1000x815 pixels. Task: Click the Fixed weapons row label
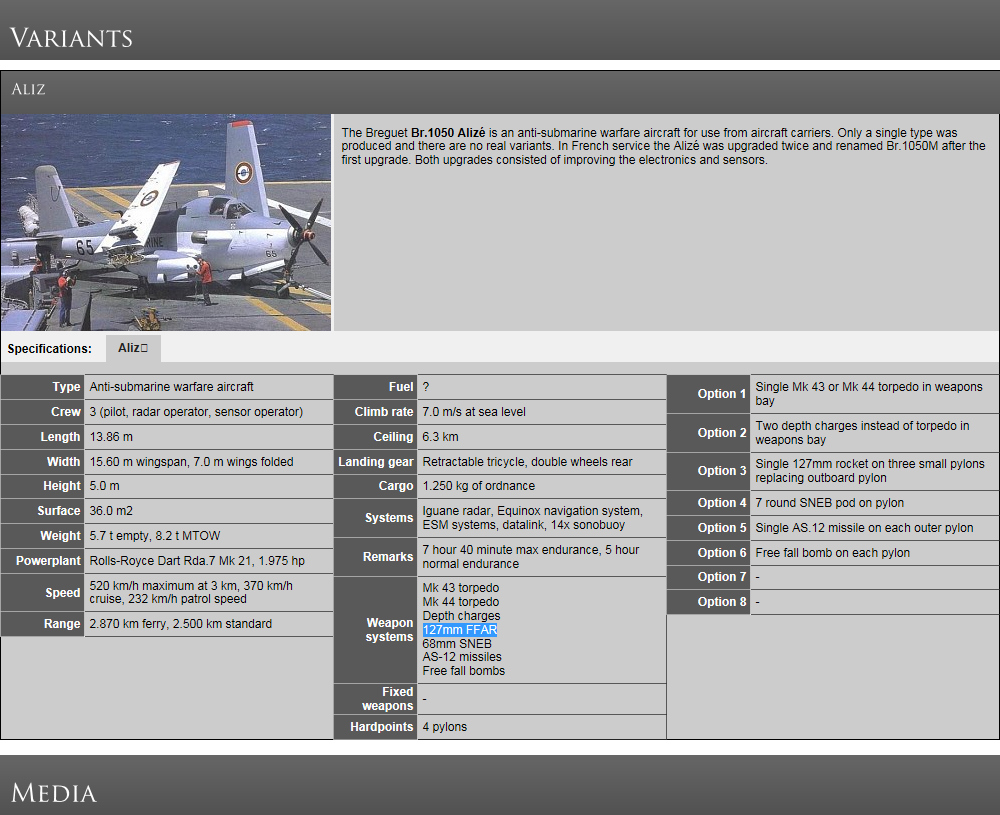point(388,699)
